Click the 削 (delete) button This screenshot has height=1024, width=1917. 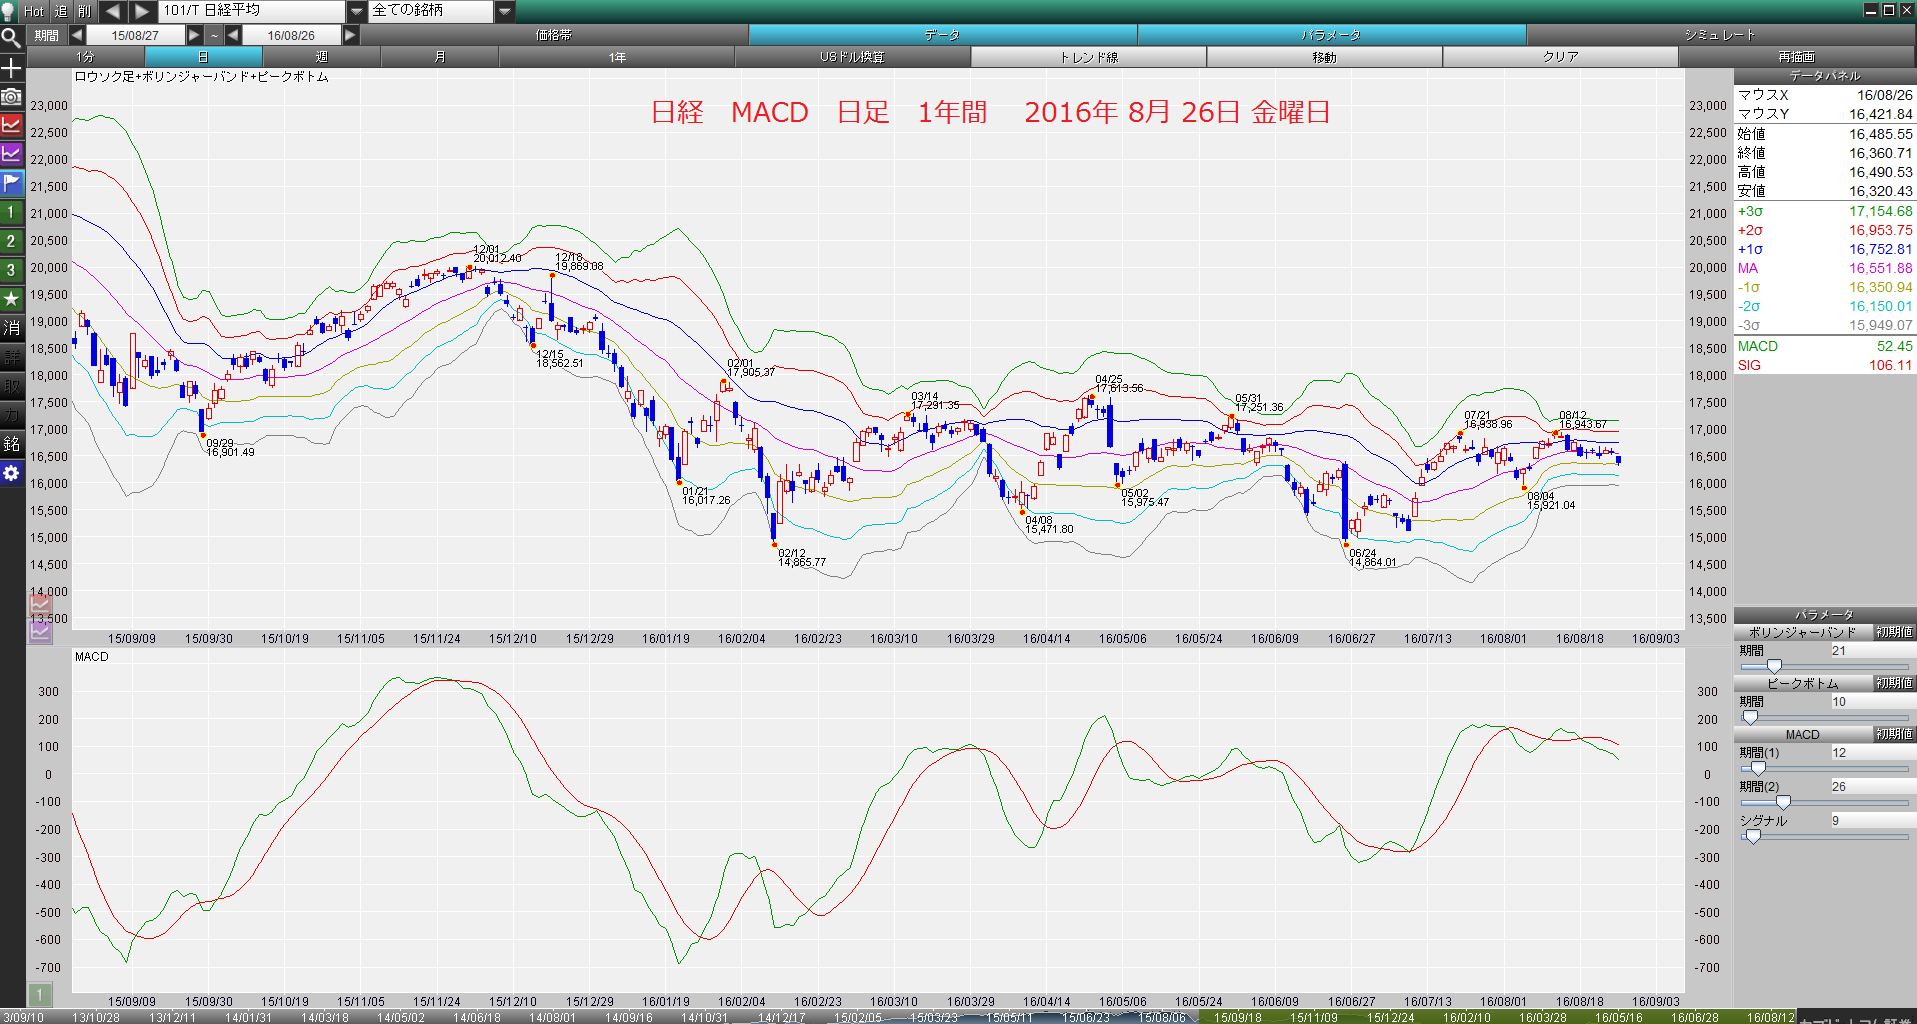tap(84, 11)
